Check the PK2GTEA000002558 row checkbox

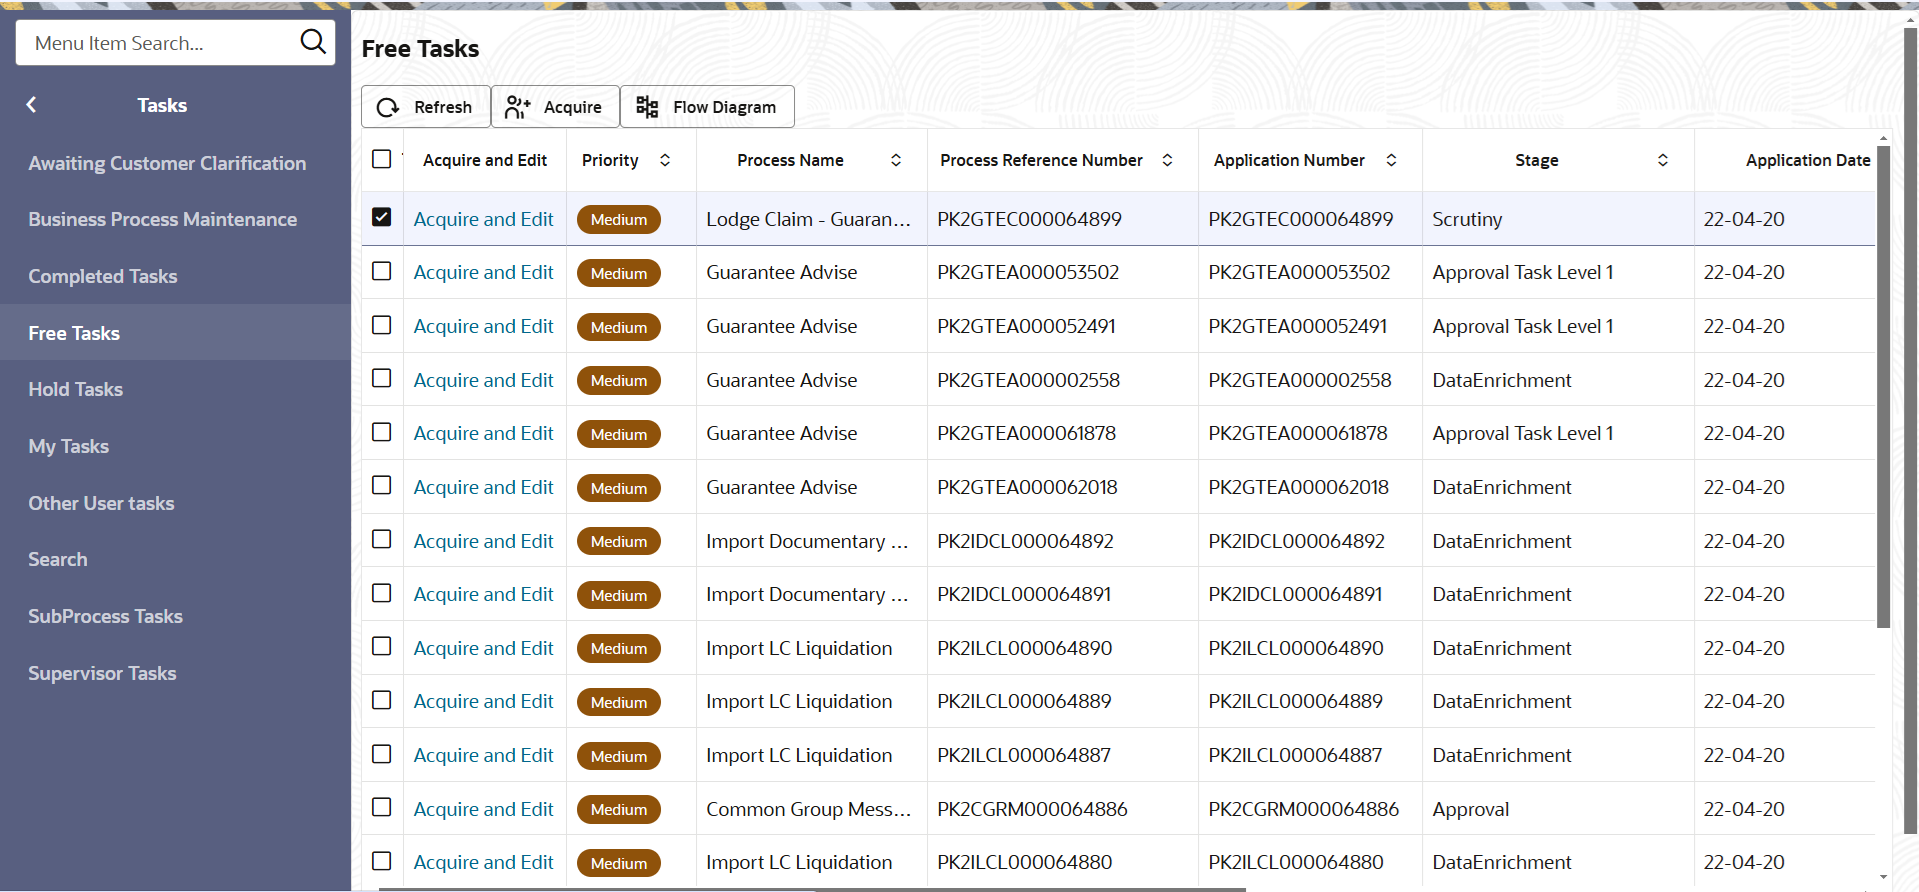pyautogui.click(x=381, y=378)
